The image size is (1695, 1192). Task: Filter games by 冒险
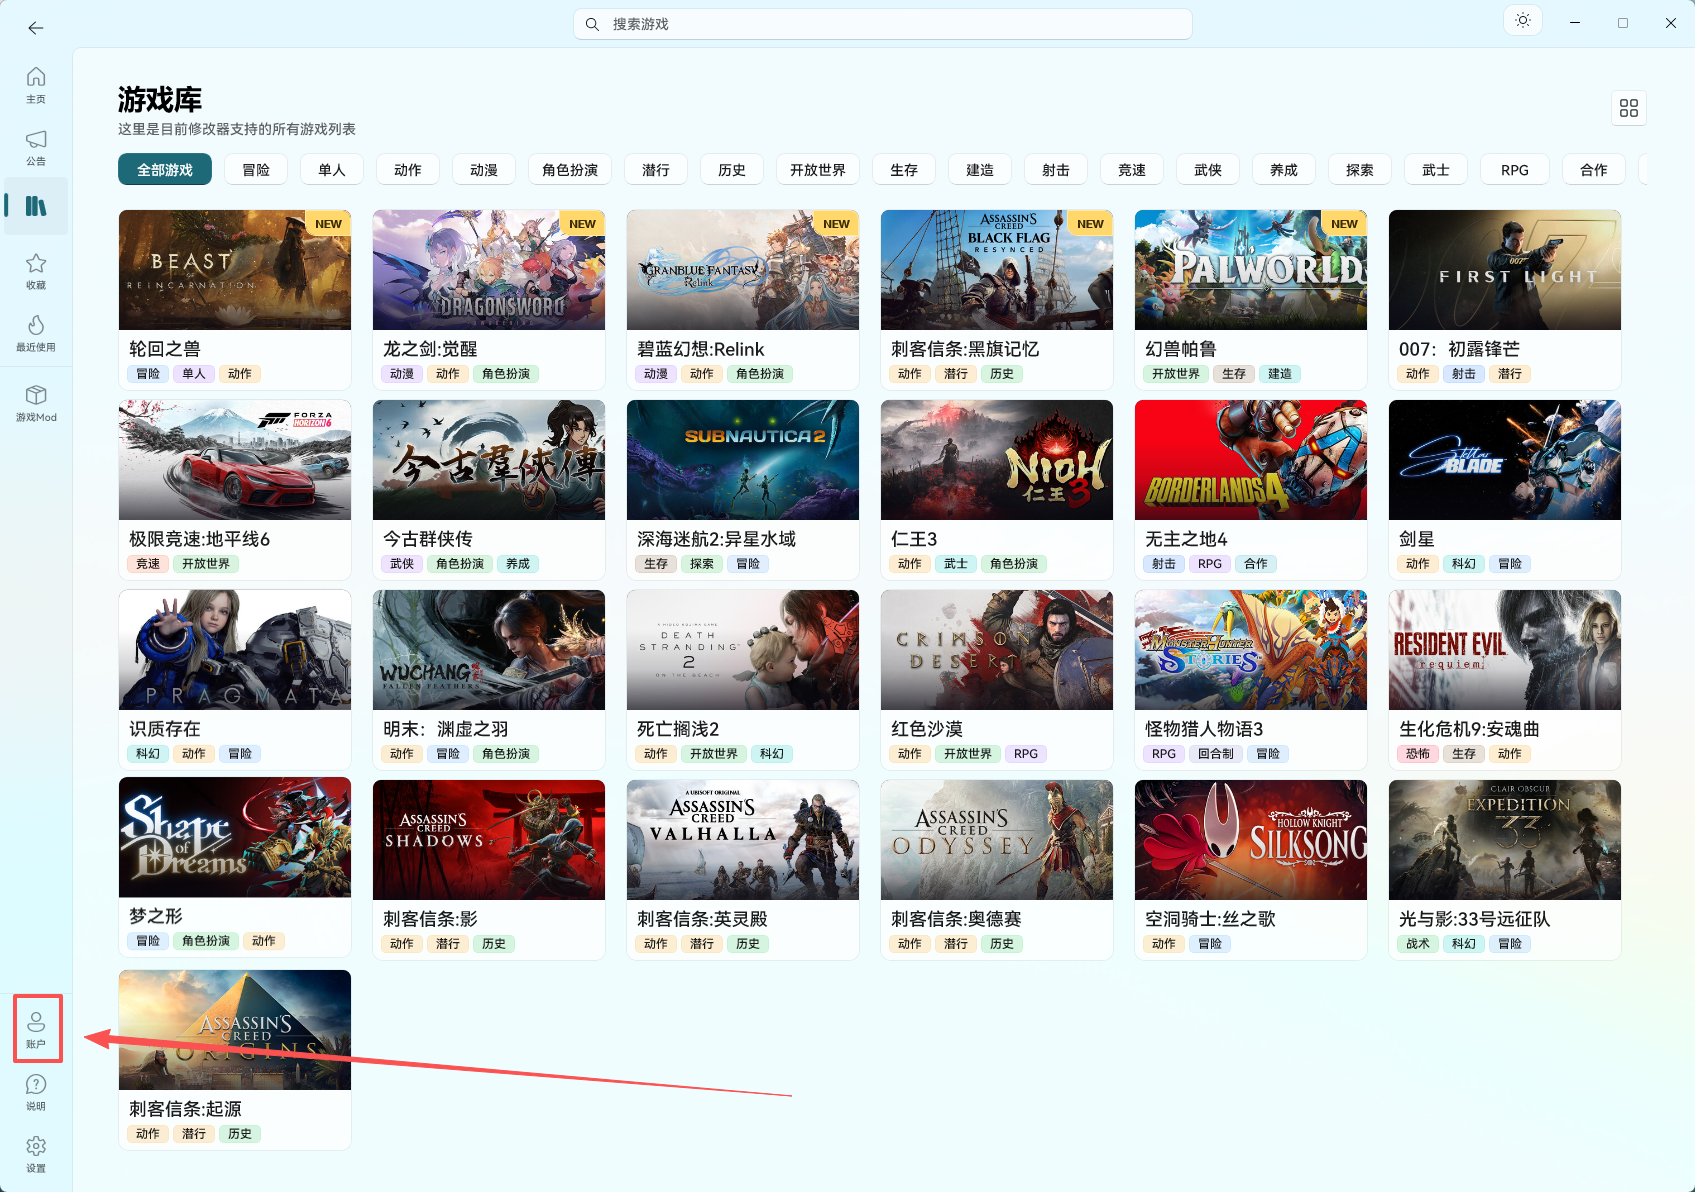click(256, 170)
